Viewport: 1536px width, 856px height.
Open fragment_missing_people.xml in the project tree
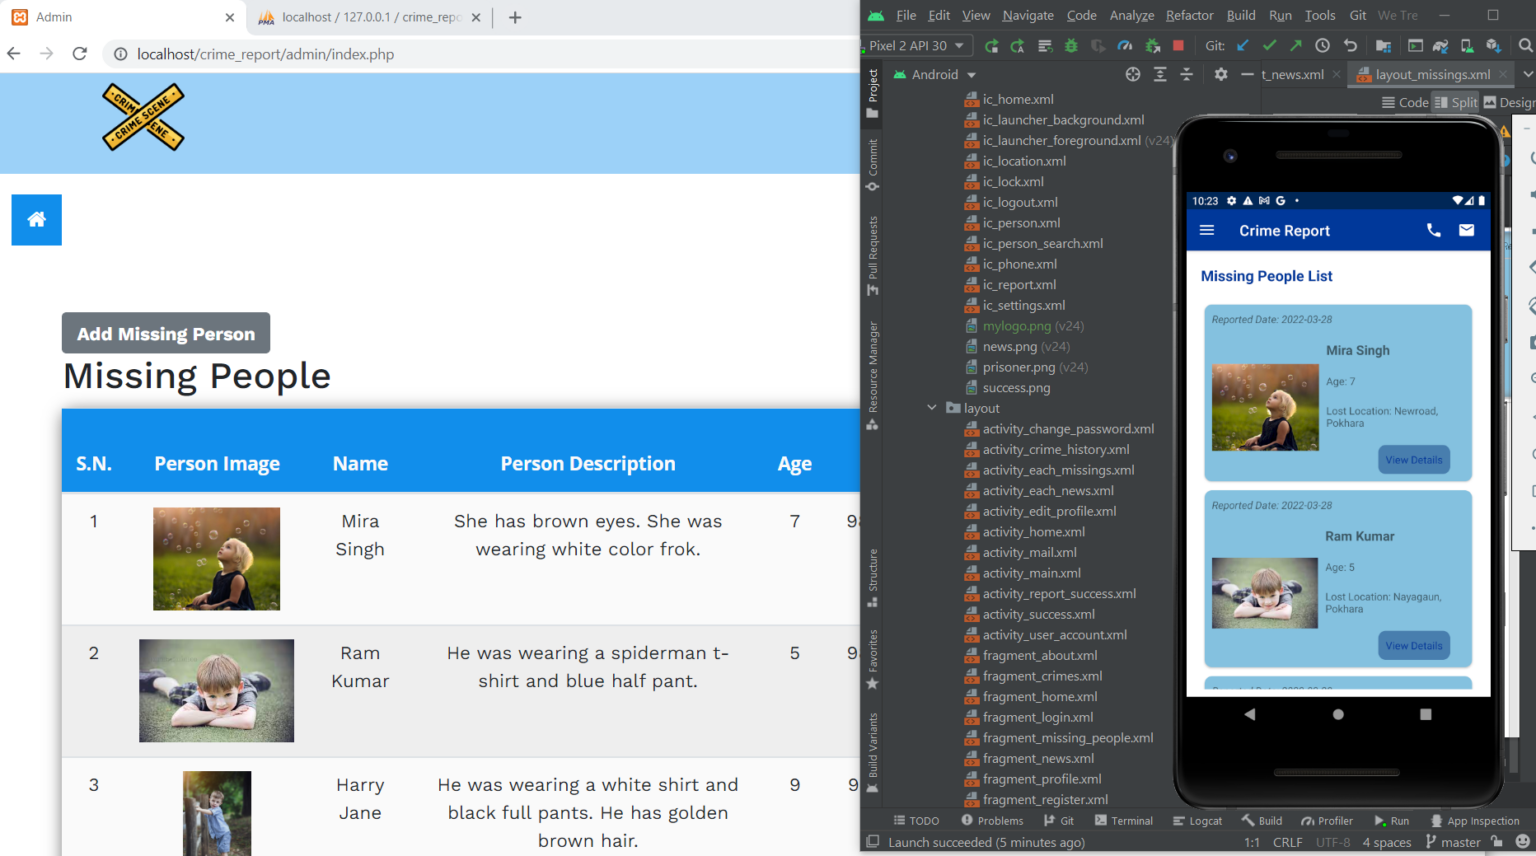point(1067,738)
